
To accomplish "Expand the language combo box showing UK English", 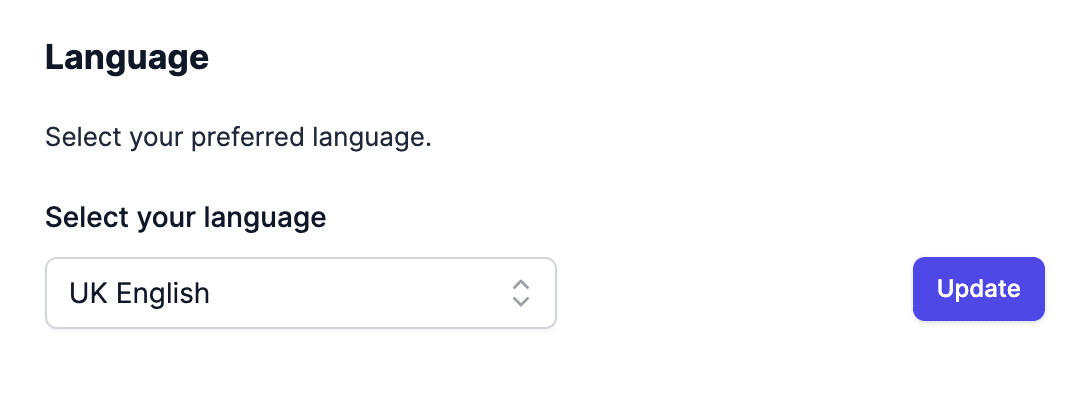I will coord(300,293).
